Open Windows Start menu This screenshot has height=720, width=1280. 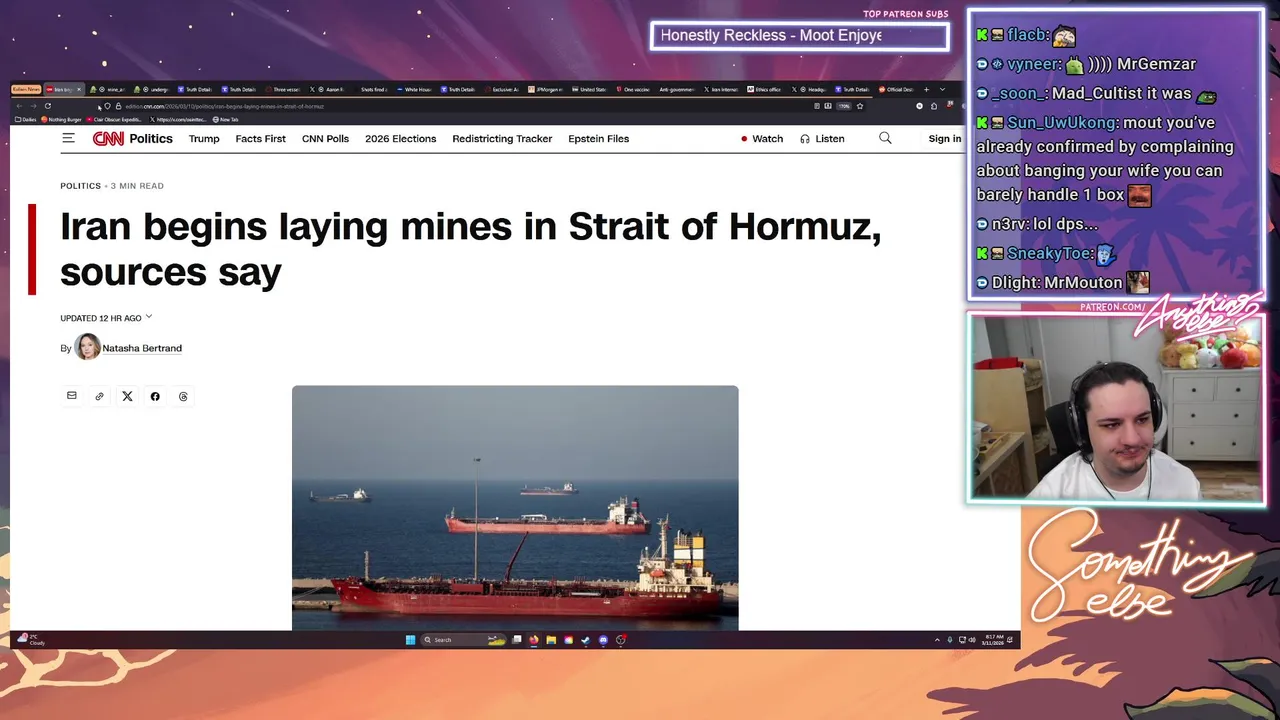(410, 640)
